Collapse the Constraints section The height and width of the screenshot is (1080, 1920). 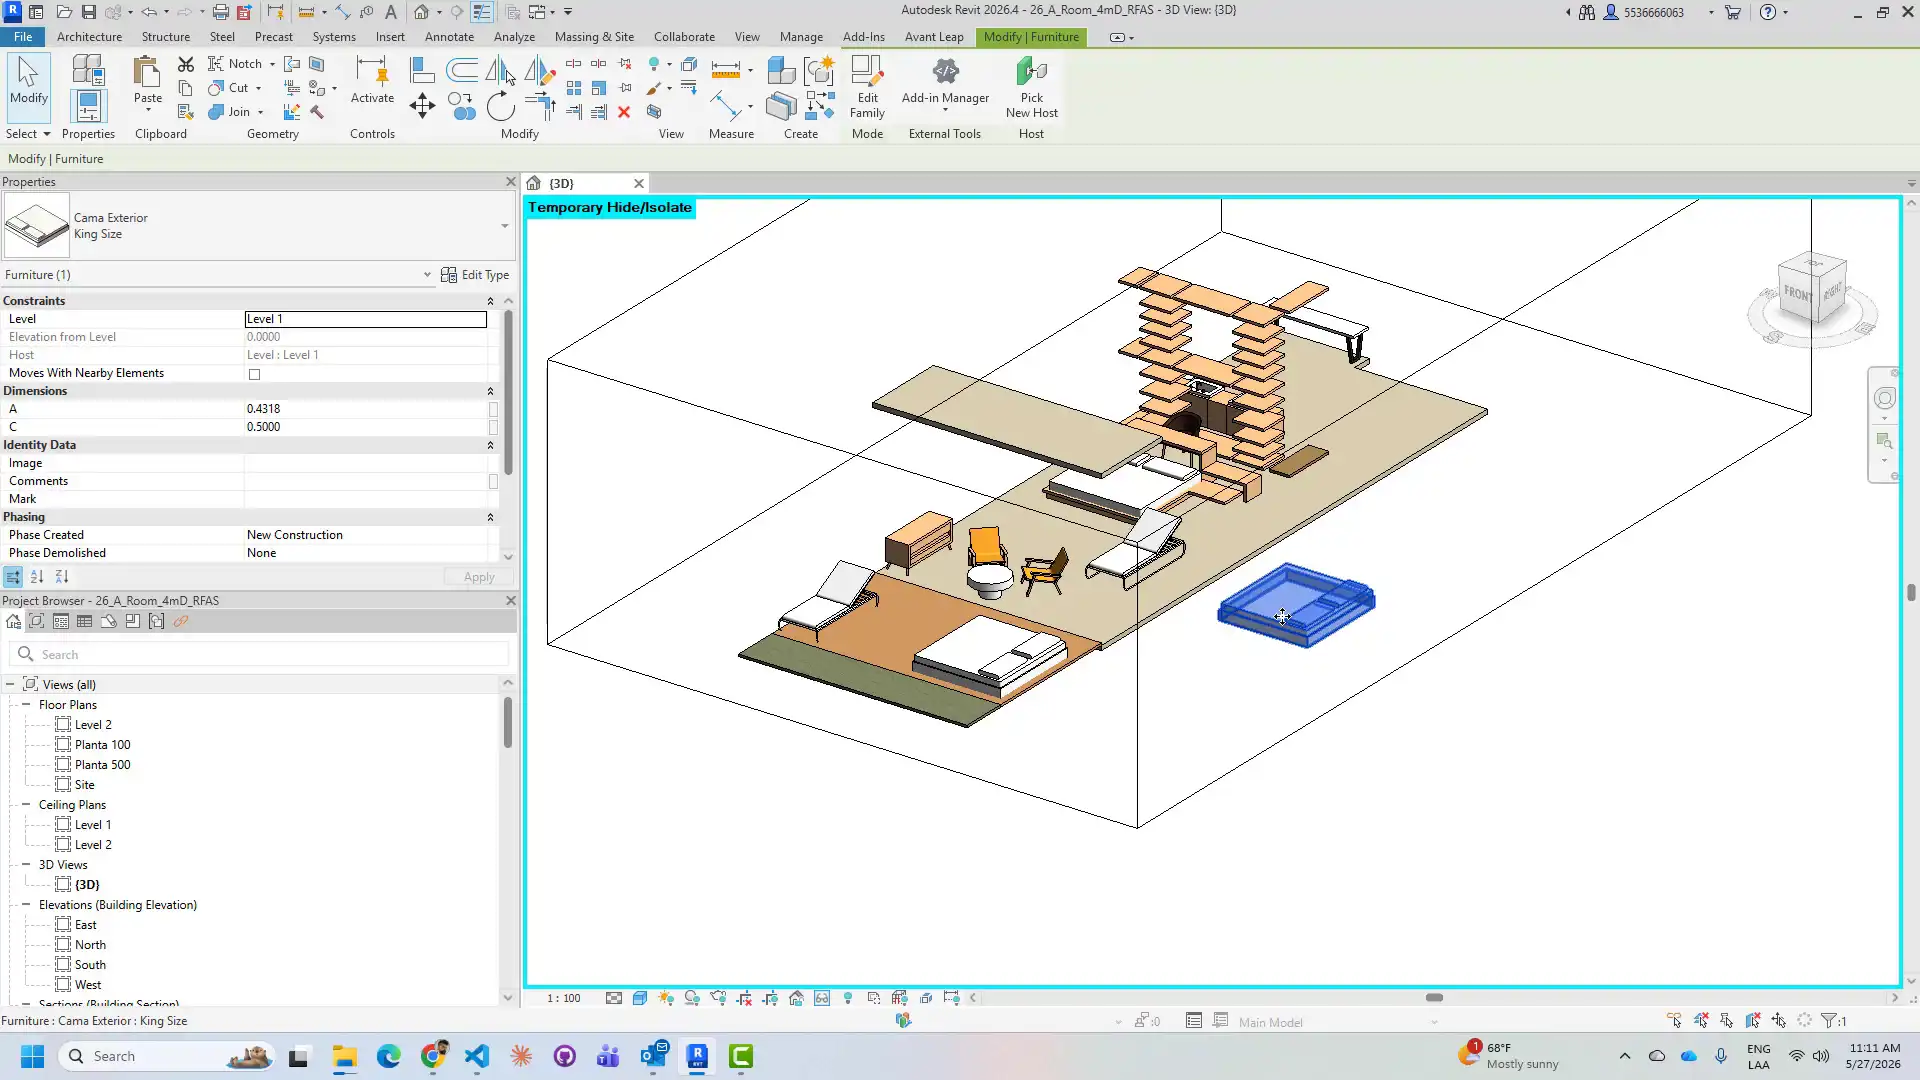(490, 301)
